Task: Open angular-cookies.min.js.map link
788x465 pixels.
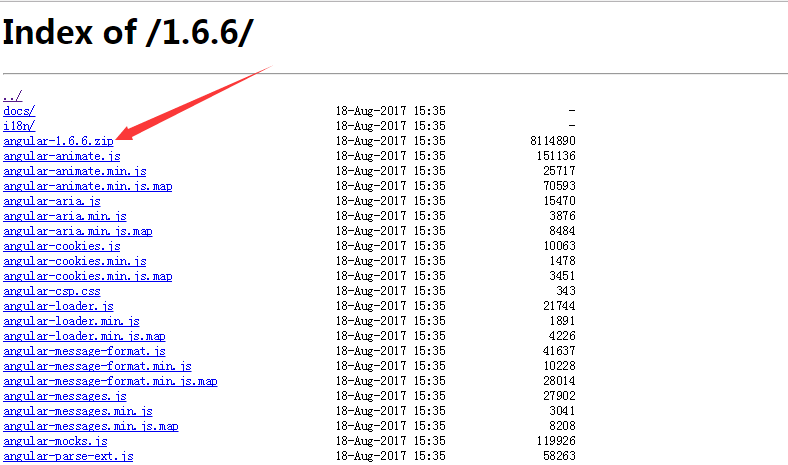Action: tap(88, 276)
